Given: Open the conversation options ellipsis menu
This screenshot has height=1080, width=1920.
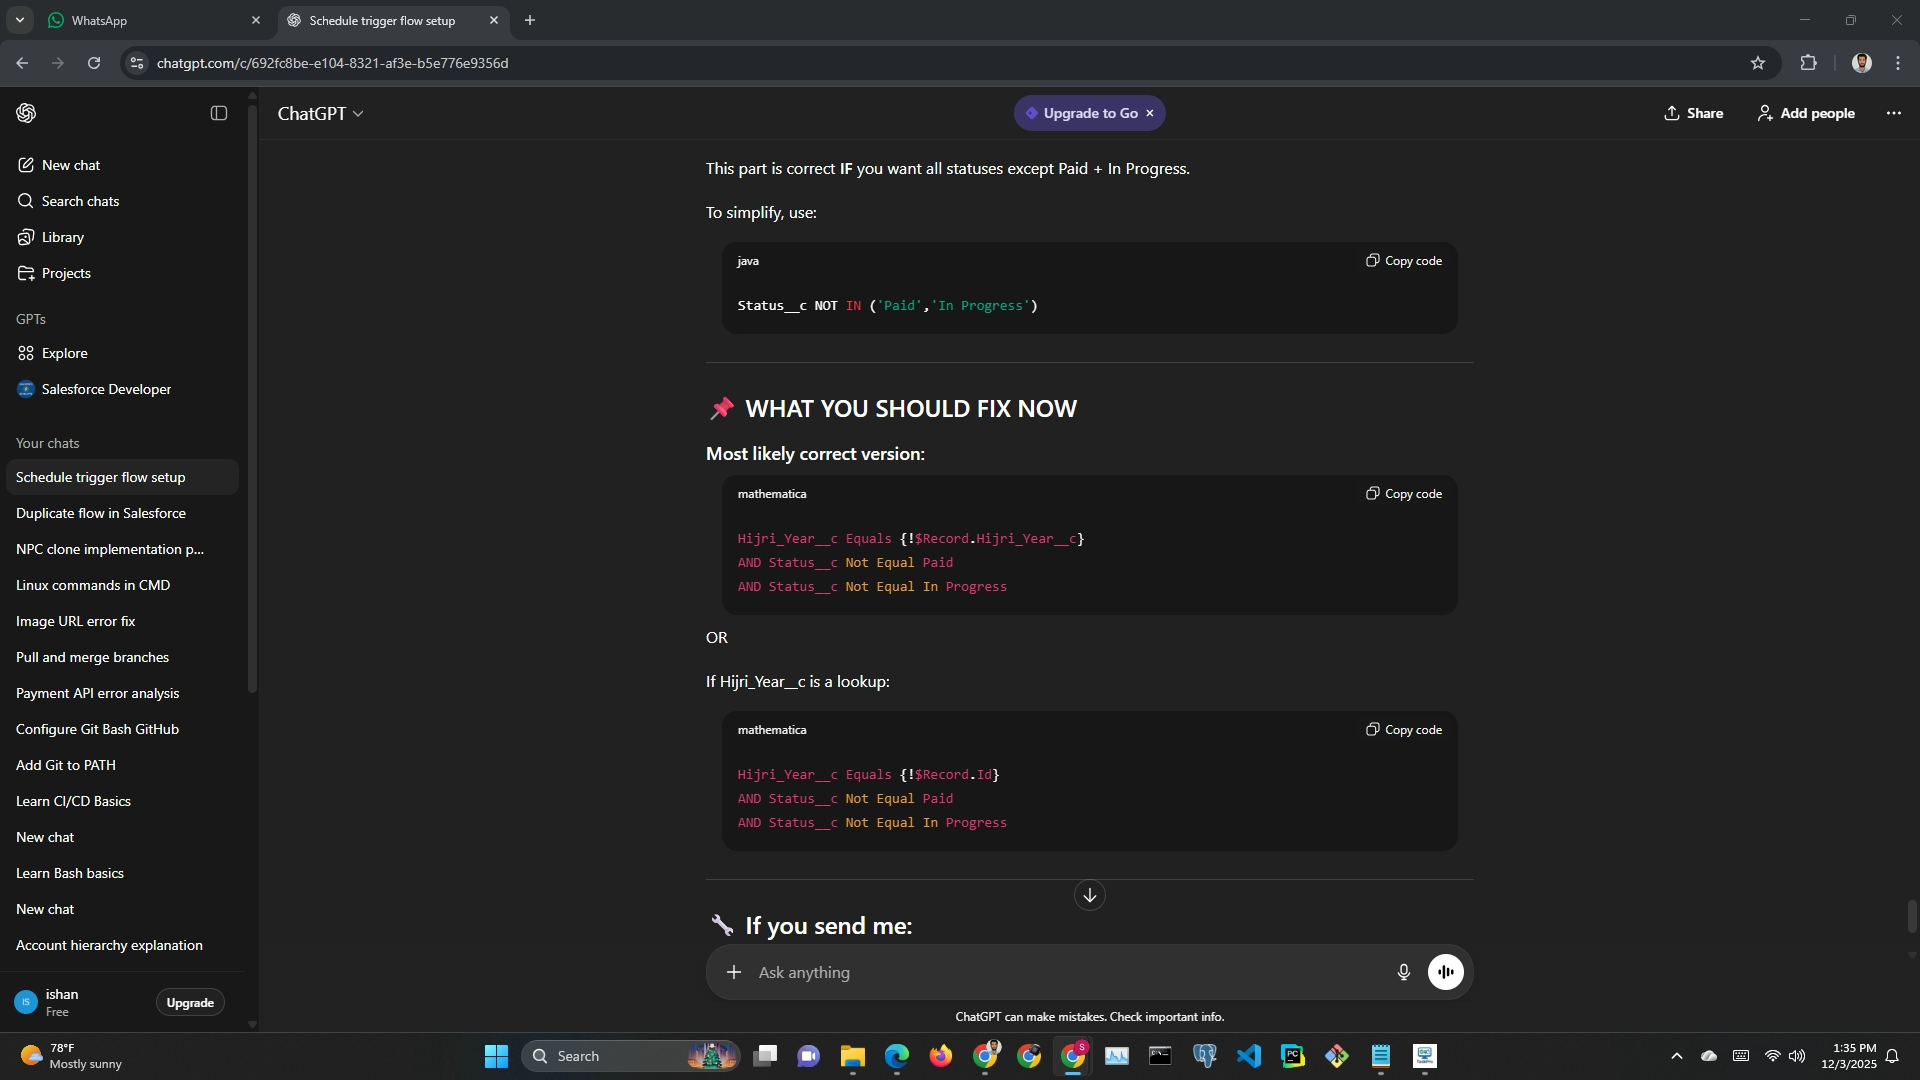Looking at the screenshot, I should click(x=1893, y=113).
